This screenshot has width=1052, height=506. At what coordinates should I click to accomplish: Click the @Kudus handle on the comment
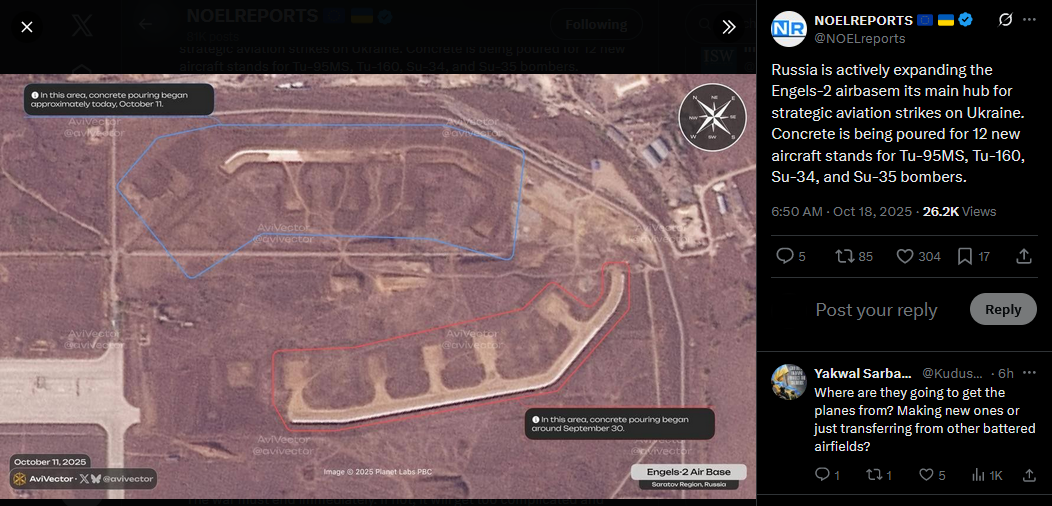(x=952, y=373)
